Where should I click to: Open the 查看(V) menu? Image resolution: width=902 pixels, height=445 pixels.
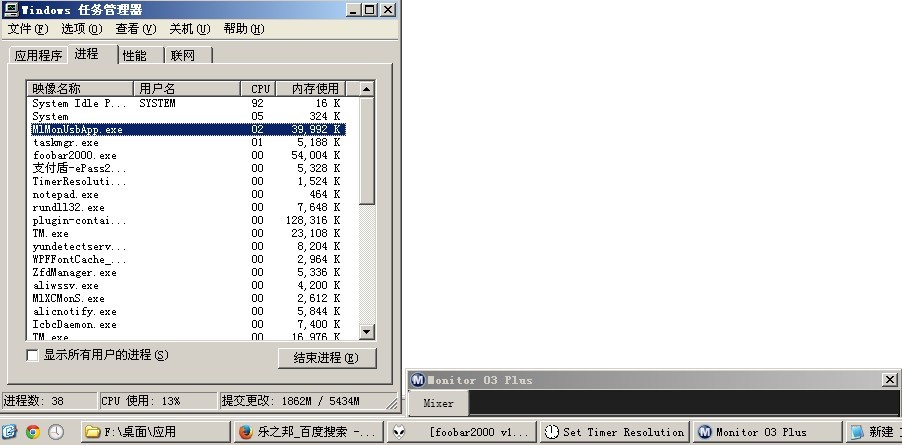[135, 29]
